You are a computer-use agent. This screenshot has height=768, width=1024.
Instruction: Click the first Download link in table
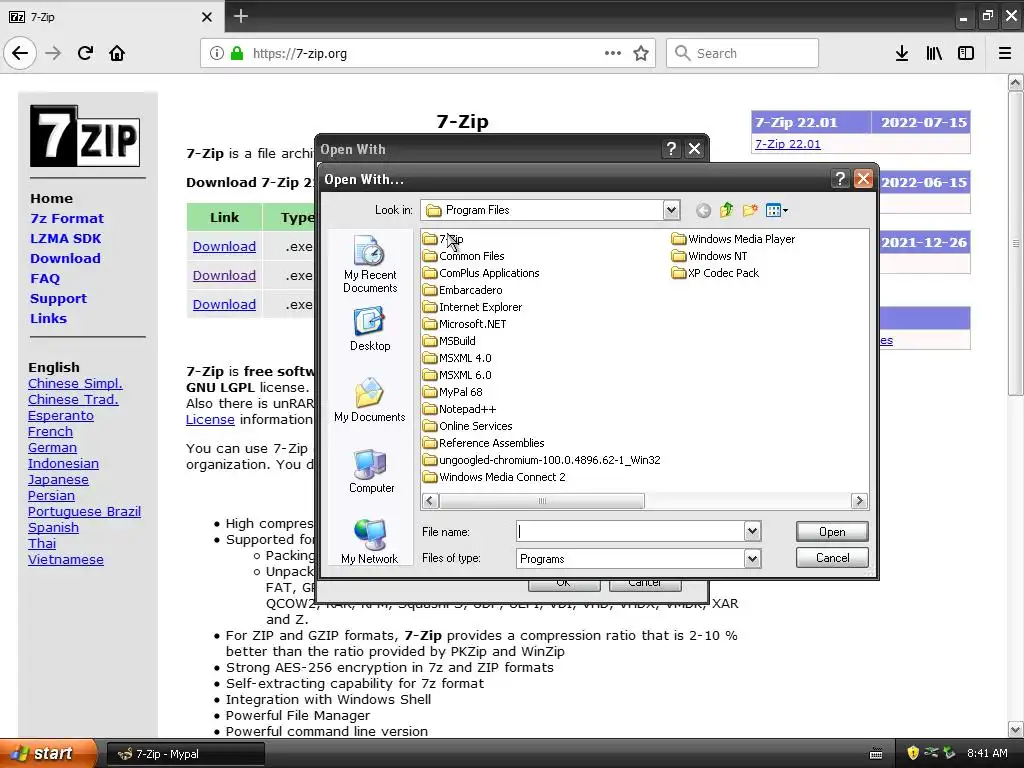[x=224, y=246]
